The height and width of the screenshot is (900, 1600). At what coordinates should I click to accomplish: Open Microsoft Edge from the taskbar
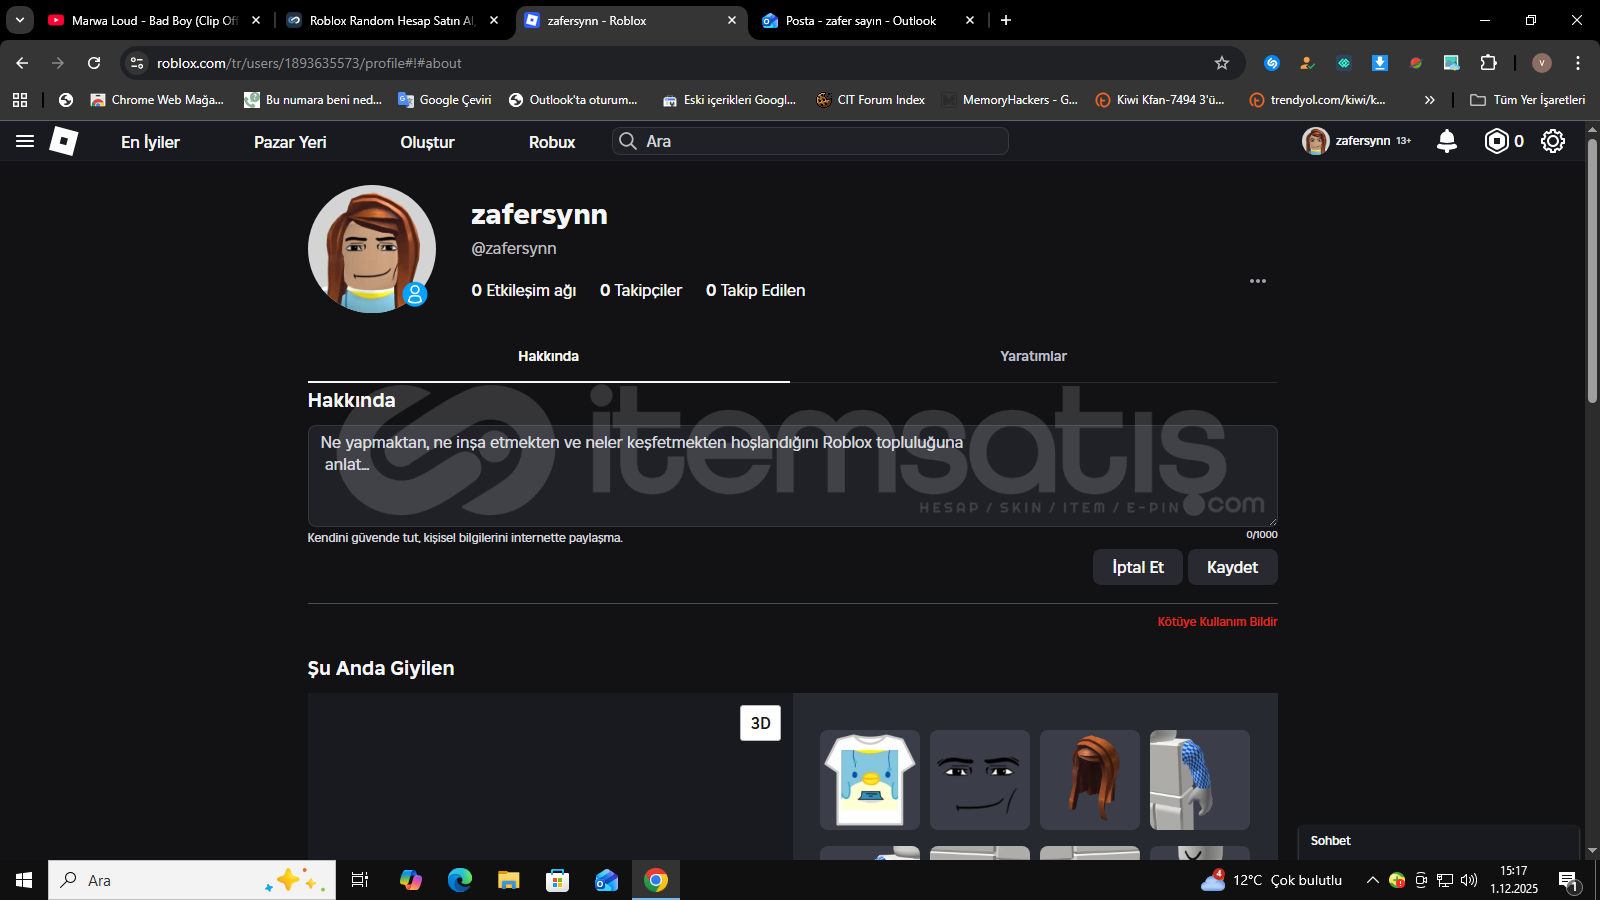(460, 880)
